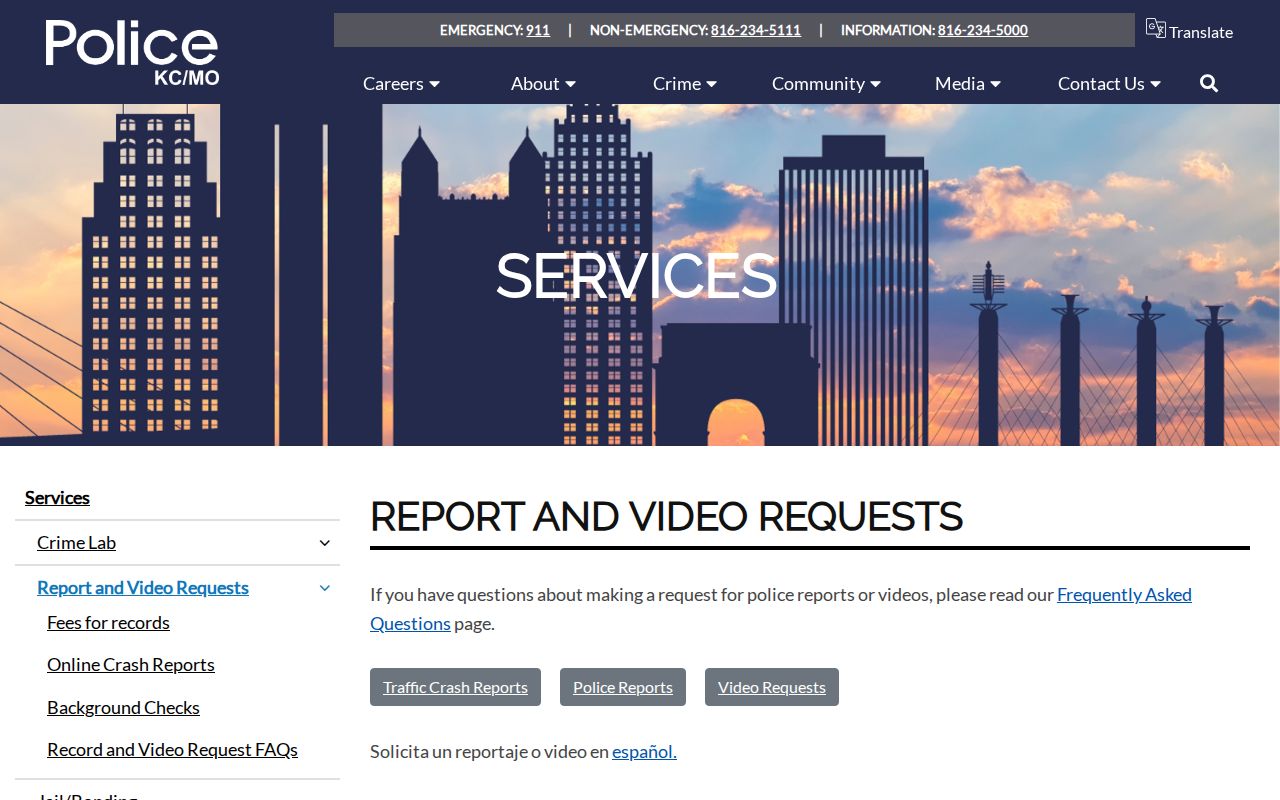The width and height of the screenshot is (1280, 800).
Task: Open the Services sidebar heading link
Action: 57,498
